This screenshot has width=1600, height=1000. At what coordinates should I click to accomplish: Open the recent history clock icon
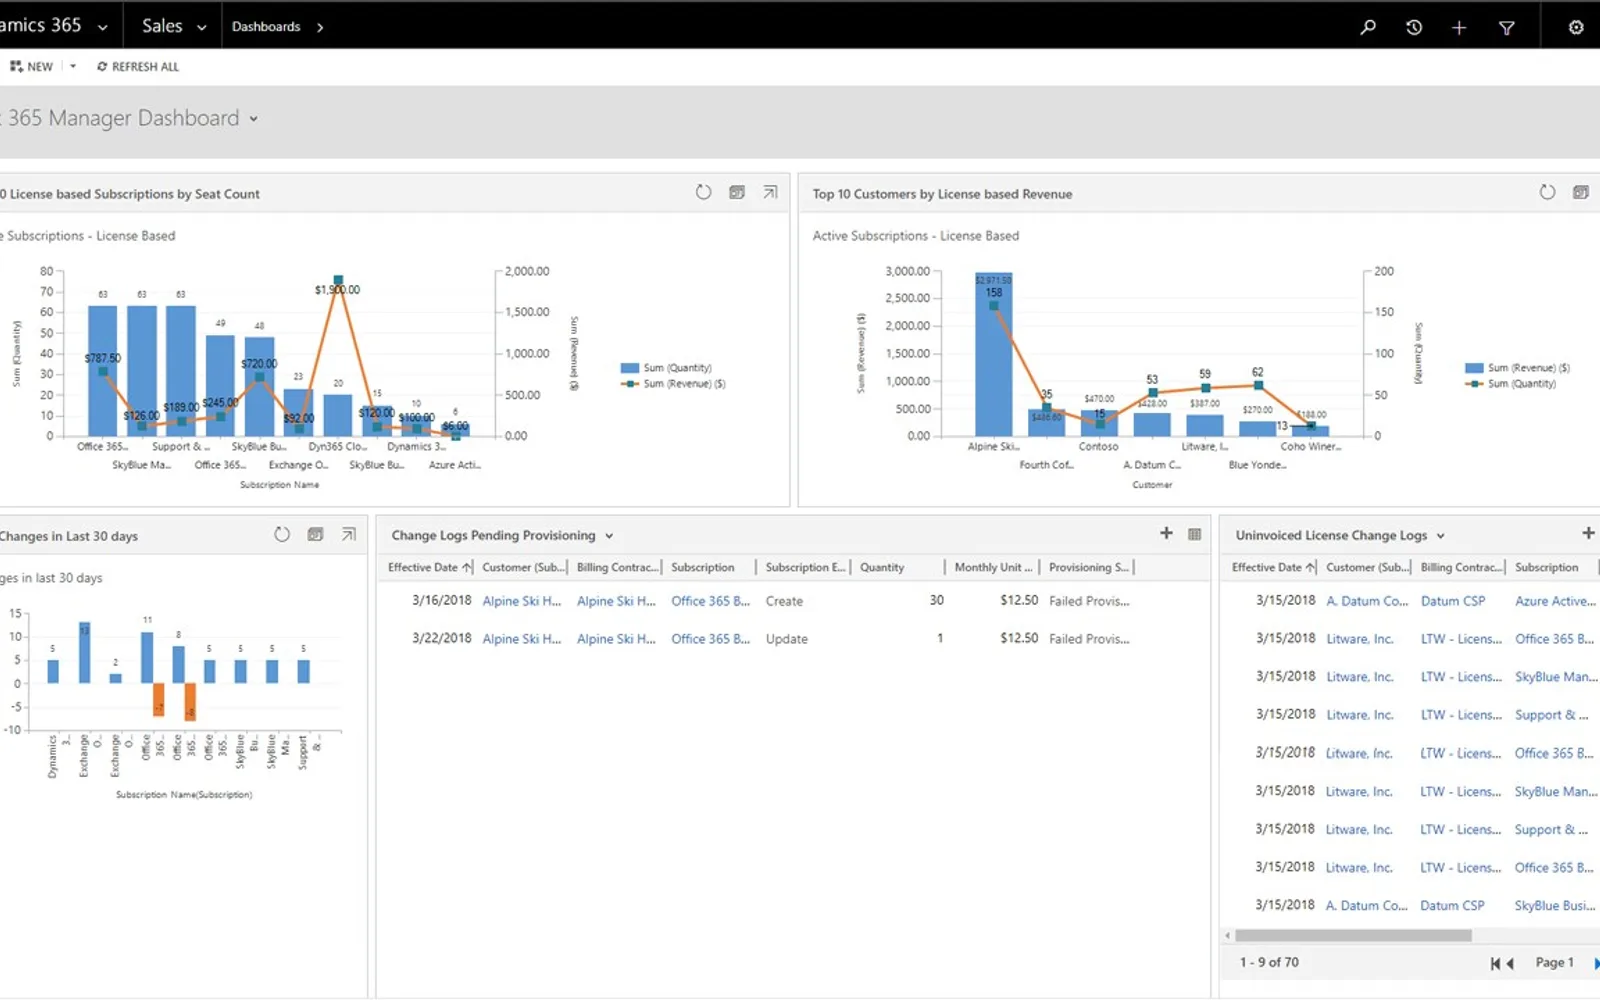(1413, 27)
